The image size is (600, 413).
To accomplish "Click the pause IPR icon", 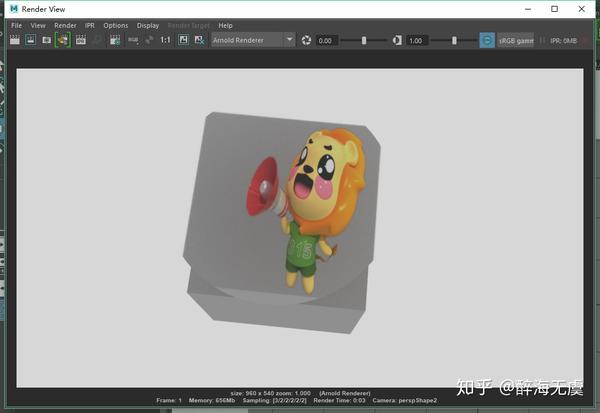I will coord(542,41).
